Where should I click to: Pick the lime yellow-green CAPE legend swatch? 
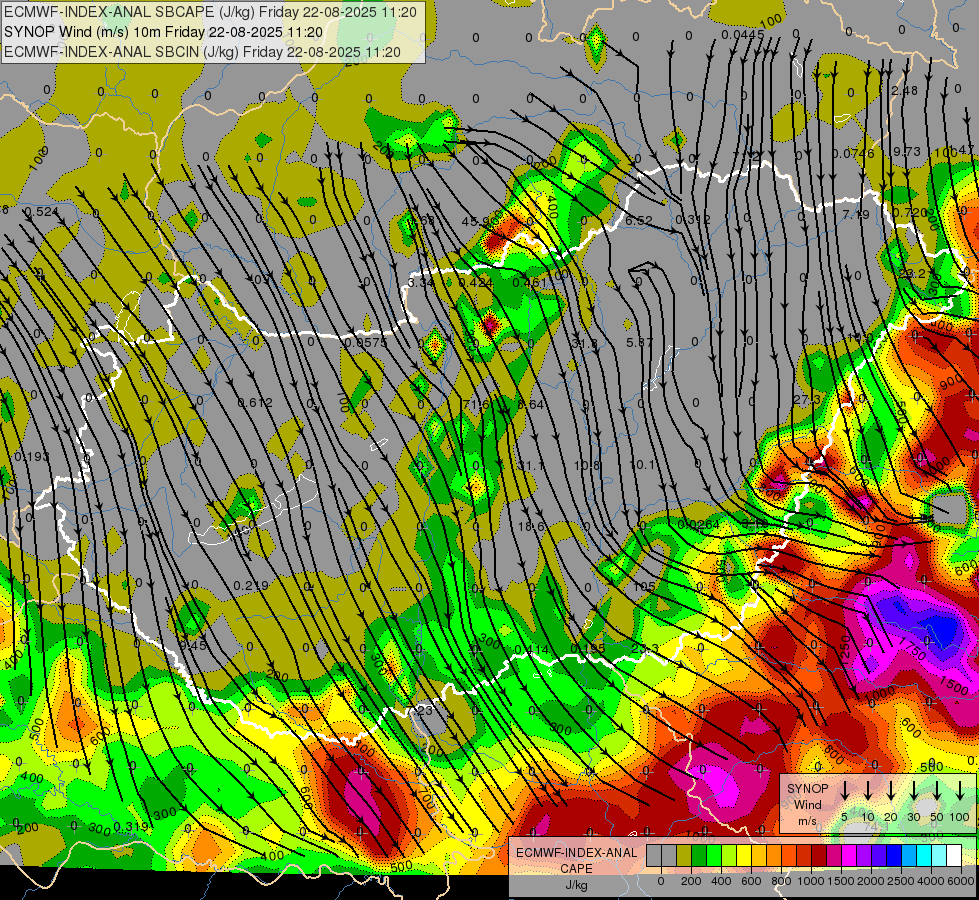[x=729, y=855]
